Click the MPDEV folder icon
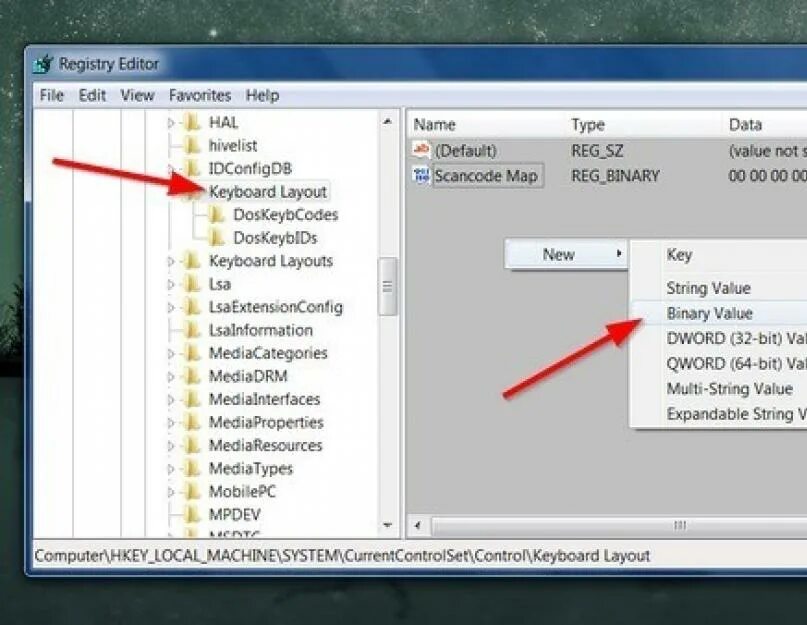This screenshot has width=807, height=625. coord(192,515)
